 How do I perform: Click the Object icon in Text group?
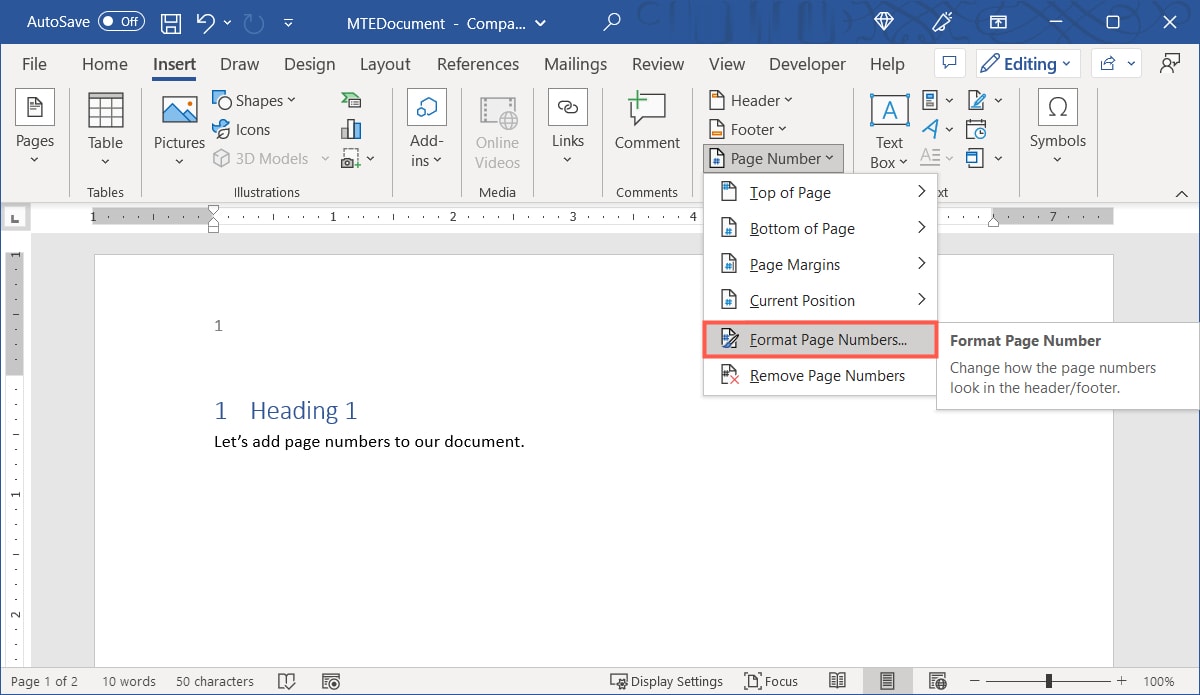tap(976, 158)
